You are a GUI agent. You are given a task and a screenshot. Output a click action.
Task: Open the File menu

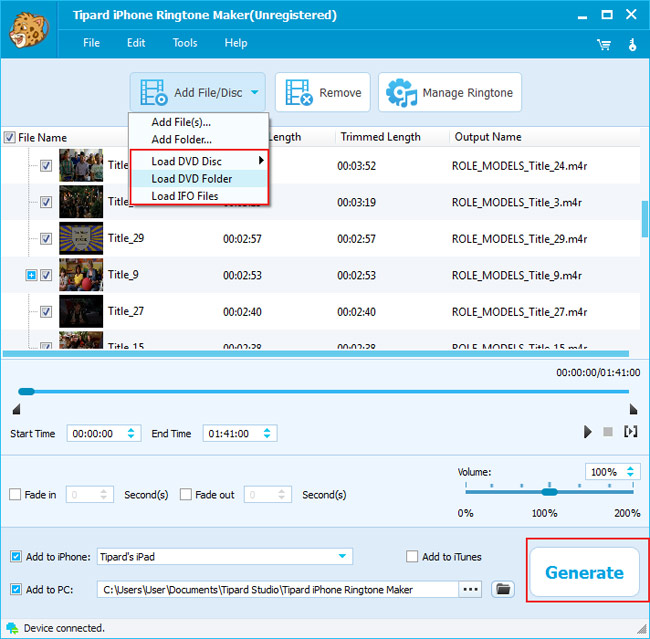point(91,43)
